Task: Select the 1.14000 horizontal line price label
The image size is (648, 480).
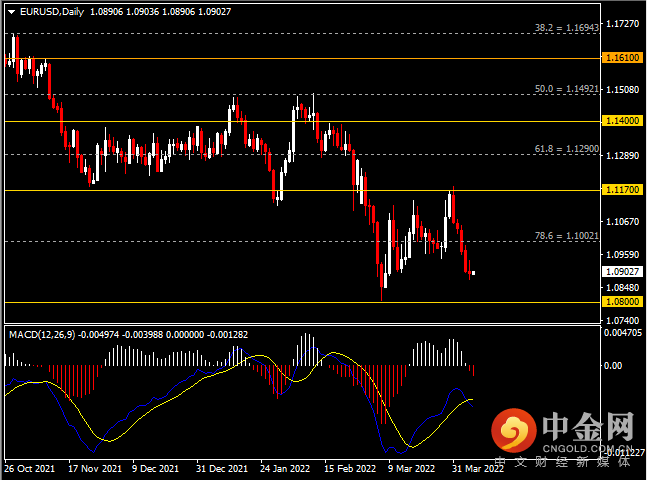Action: click(x=622, y=121)
